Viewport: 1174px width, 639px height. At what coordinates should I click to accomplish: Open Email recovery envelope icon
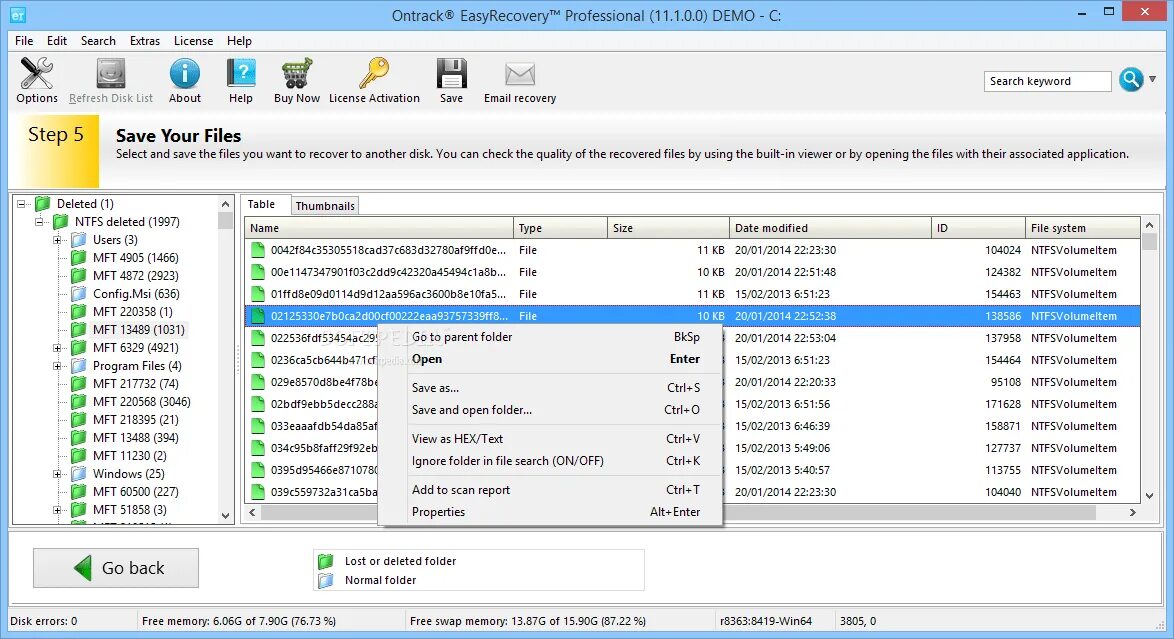click(x=520, y=74)
